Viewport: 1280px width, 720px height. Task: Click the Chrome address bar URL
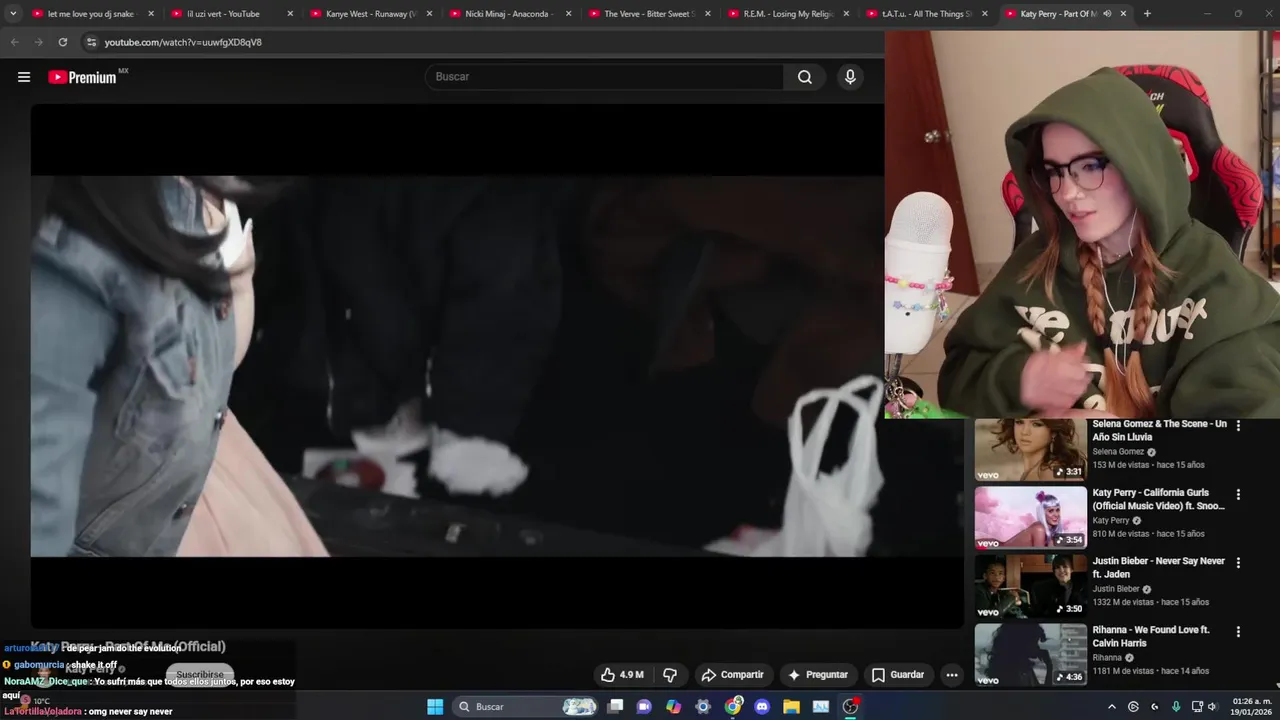(183, 42)
